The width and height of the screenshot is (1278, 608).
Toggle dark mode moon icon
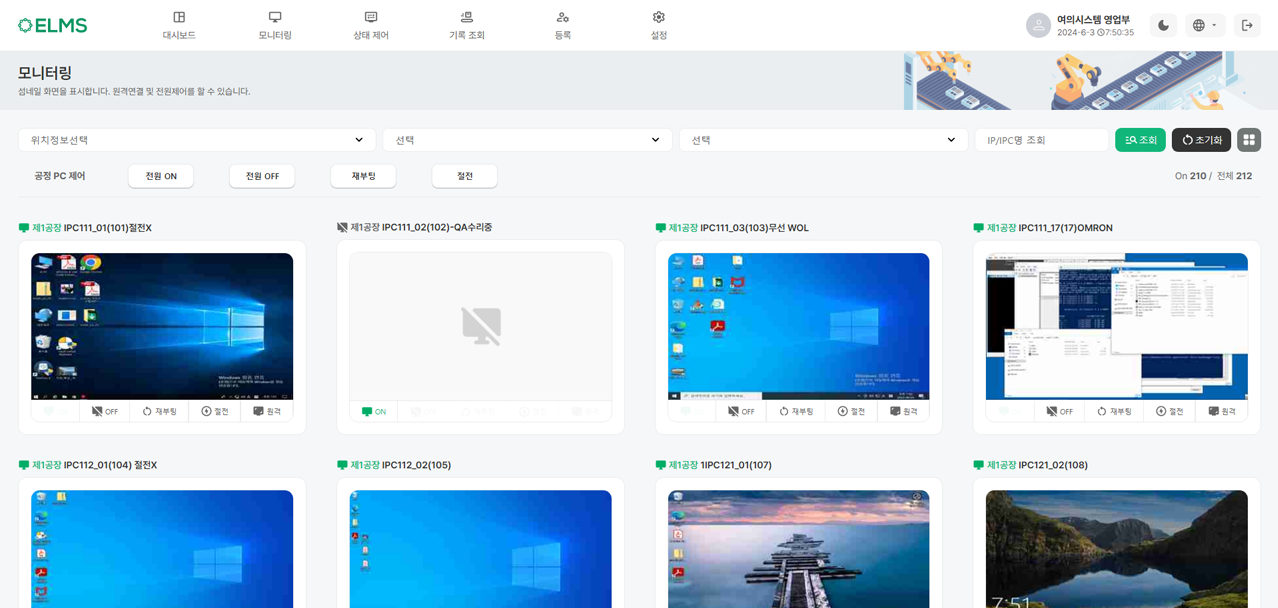click(1163, 25)
